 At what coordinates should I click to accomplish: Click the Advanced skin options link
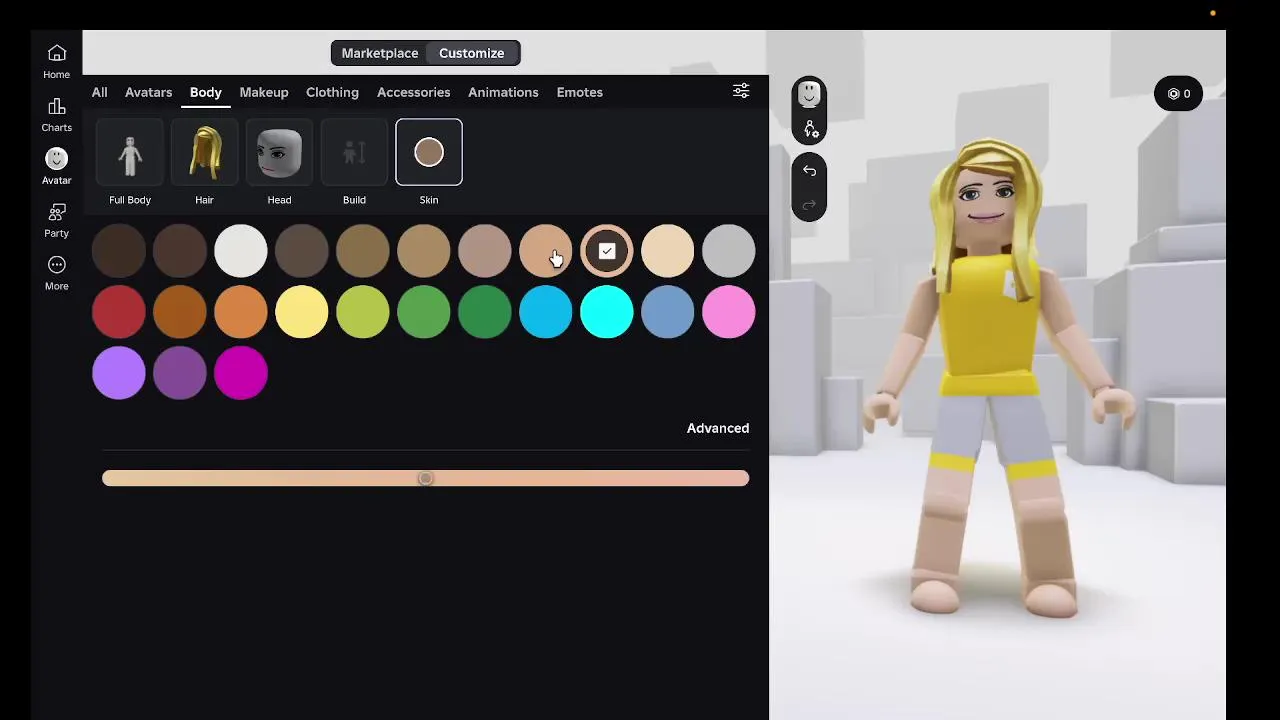[x=718, y=428]
